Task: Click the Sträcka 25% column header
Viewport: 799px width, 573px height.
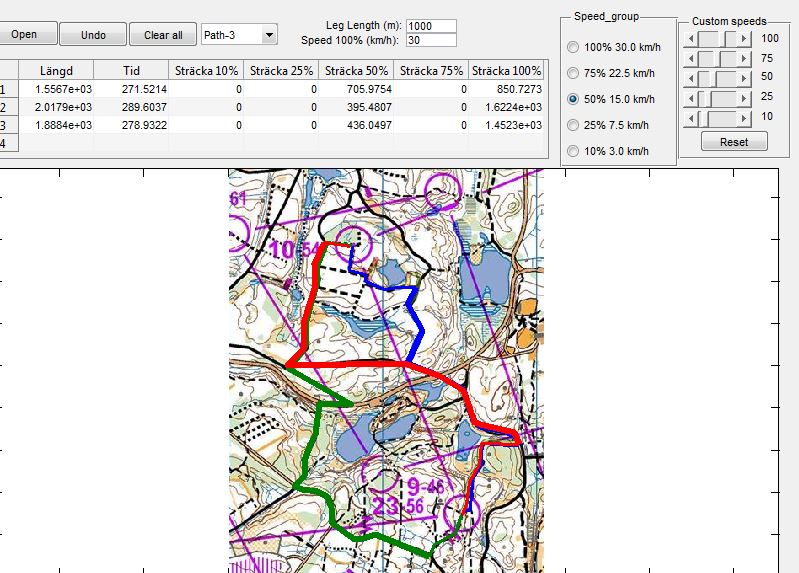Action: 281,70
